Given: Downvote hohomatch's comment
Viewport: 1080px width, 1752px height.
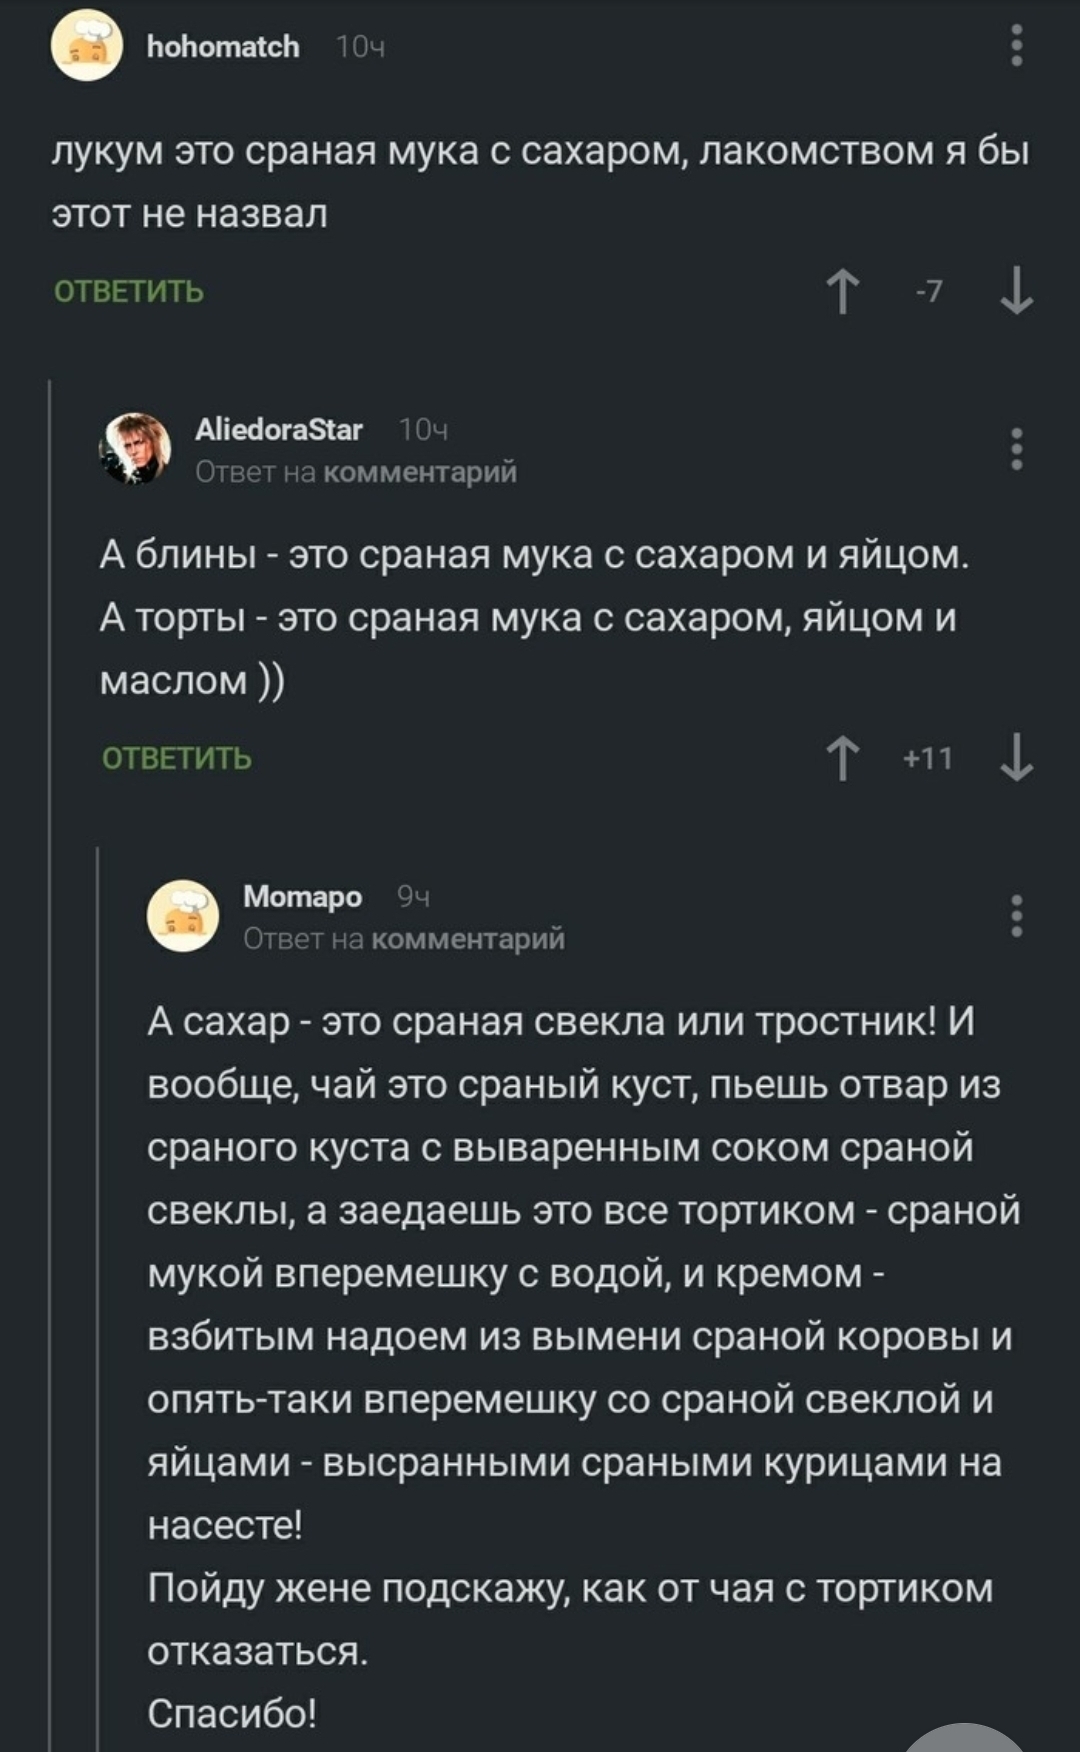Looking at the screenshot, I should (x=1016, y=291).
